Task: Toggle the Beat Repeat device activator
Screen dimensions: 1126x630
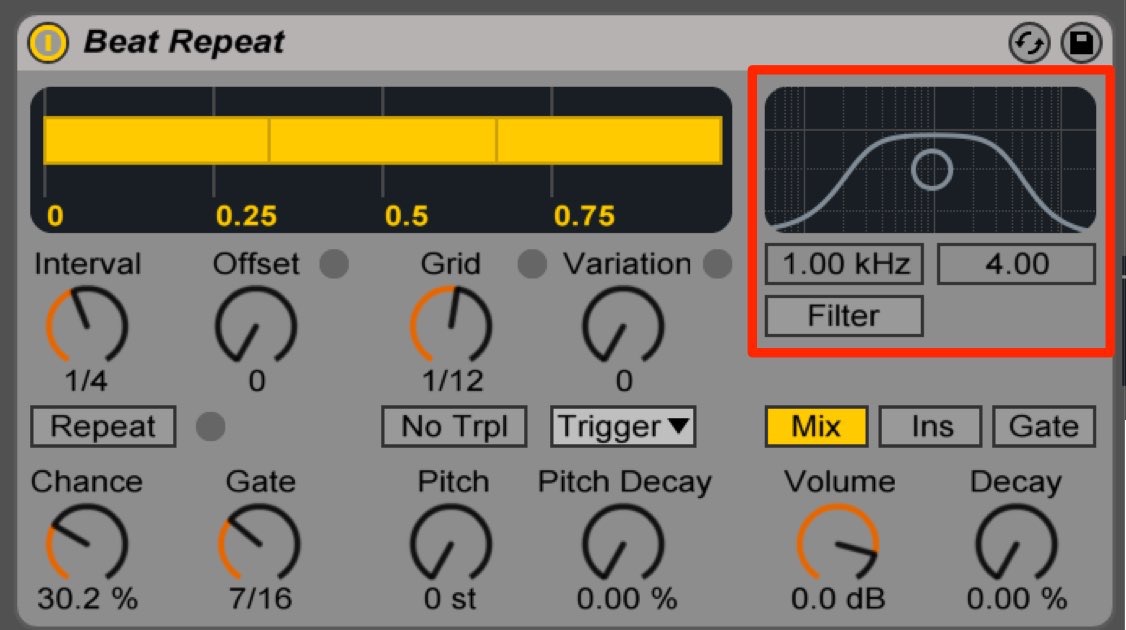Action: click(47, 42)
